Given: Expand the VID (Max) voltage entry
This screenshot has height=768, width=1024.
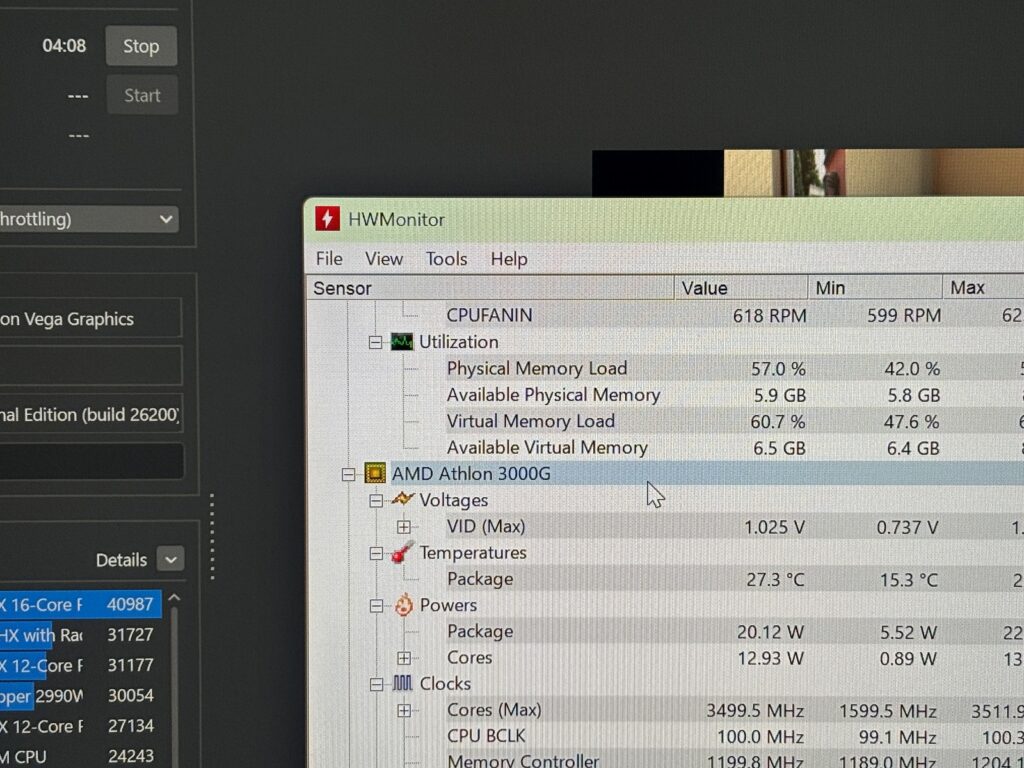Looking at the screenshot, I should tap(403, 527).
